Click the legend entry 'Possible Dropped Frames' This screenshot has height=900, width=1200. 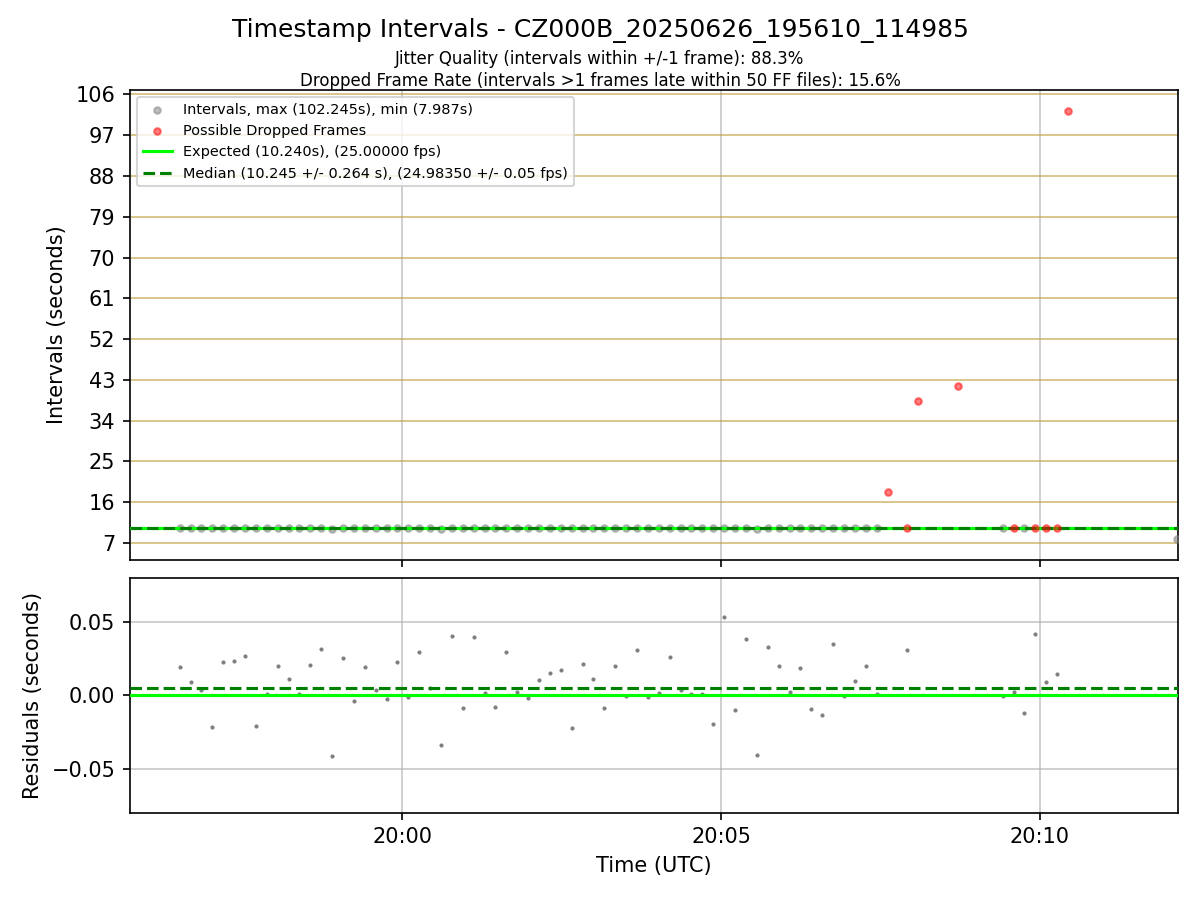pyautogui.click(x=274, y=130)
